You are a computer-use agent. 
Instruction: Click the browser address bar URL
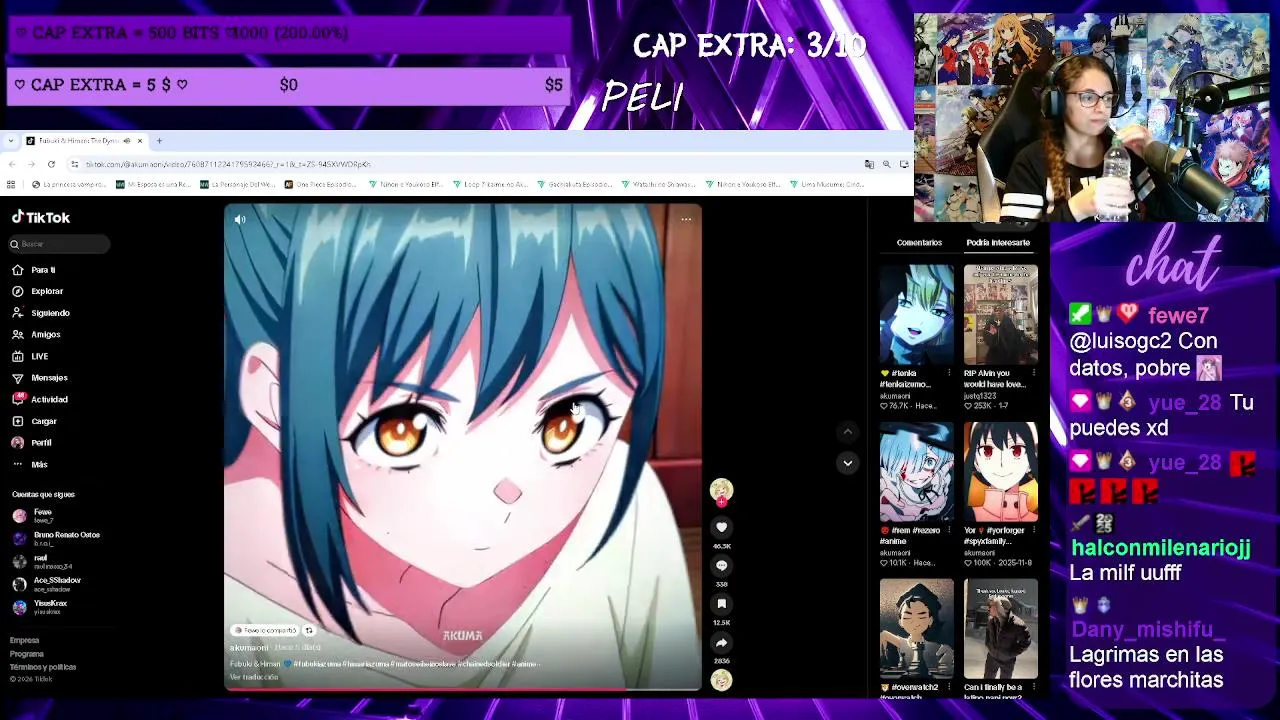point(228,164)
